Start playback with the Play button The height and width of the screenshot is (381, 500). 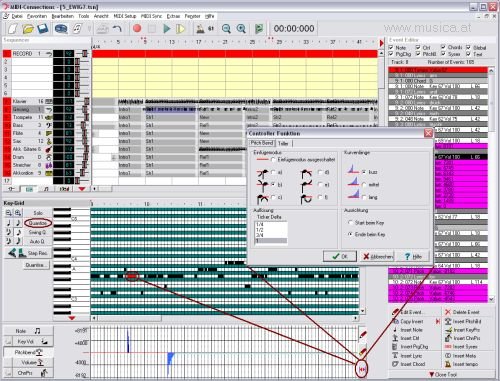167,29
